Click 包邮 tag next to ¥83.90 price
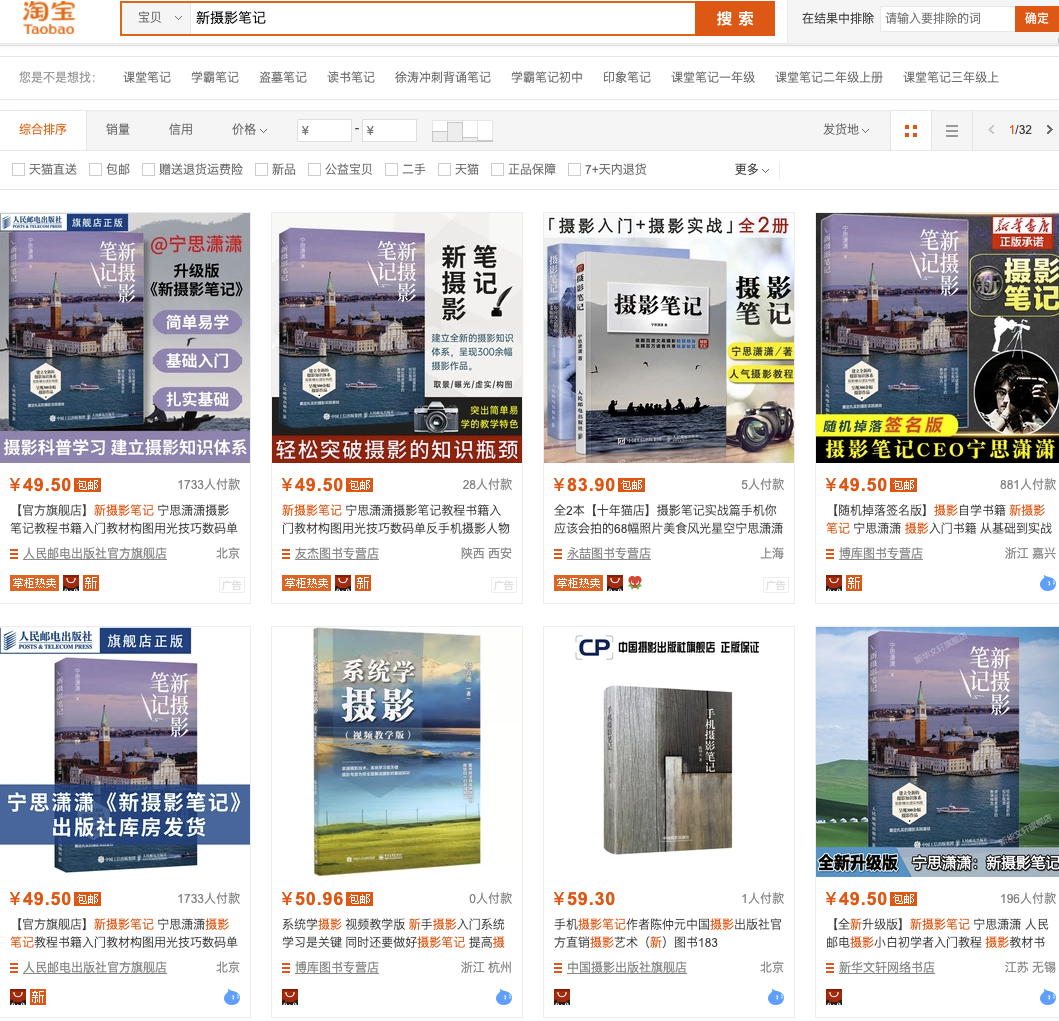Image resolution: width=1059 pixels, height=1021 pixels. 631,486
